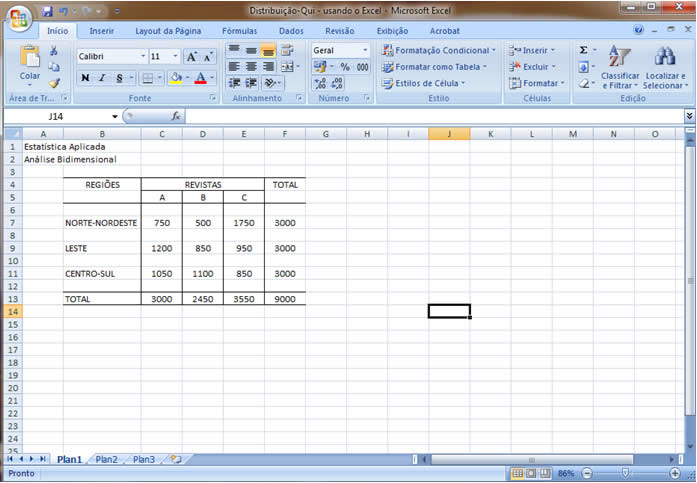
Task: Click the format painter brush icon
Action: [x=54, y=83]
